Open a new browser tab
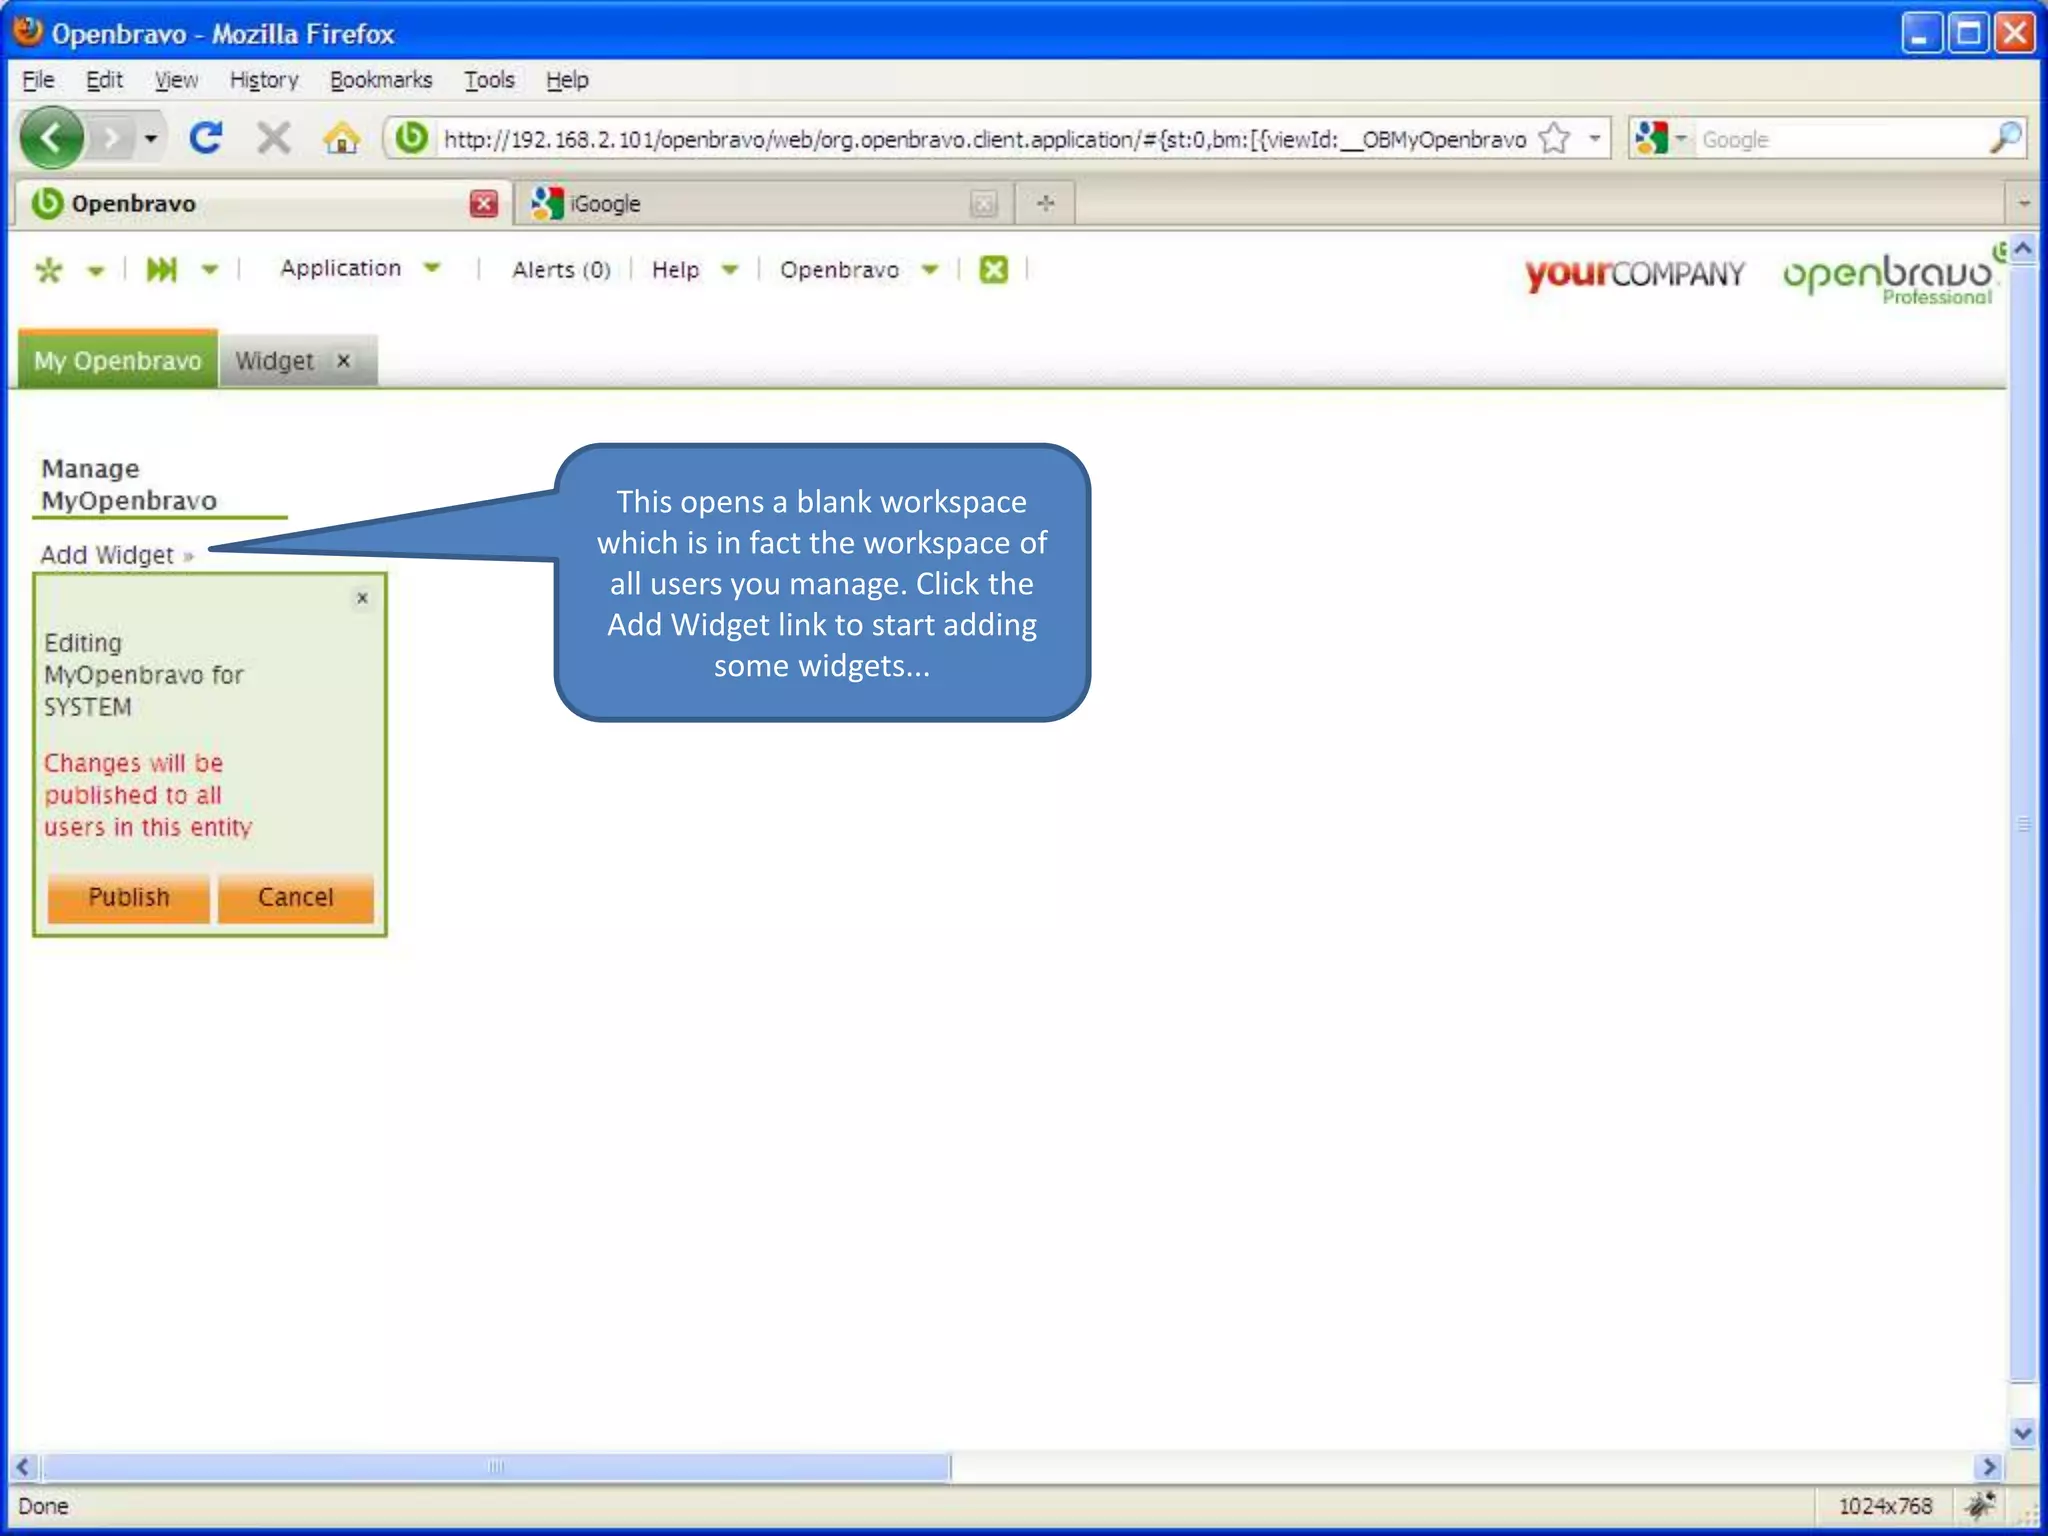The width and height of the screenshot is (2048, 1536). pyautogui.click(x=1046, y=203)
